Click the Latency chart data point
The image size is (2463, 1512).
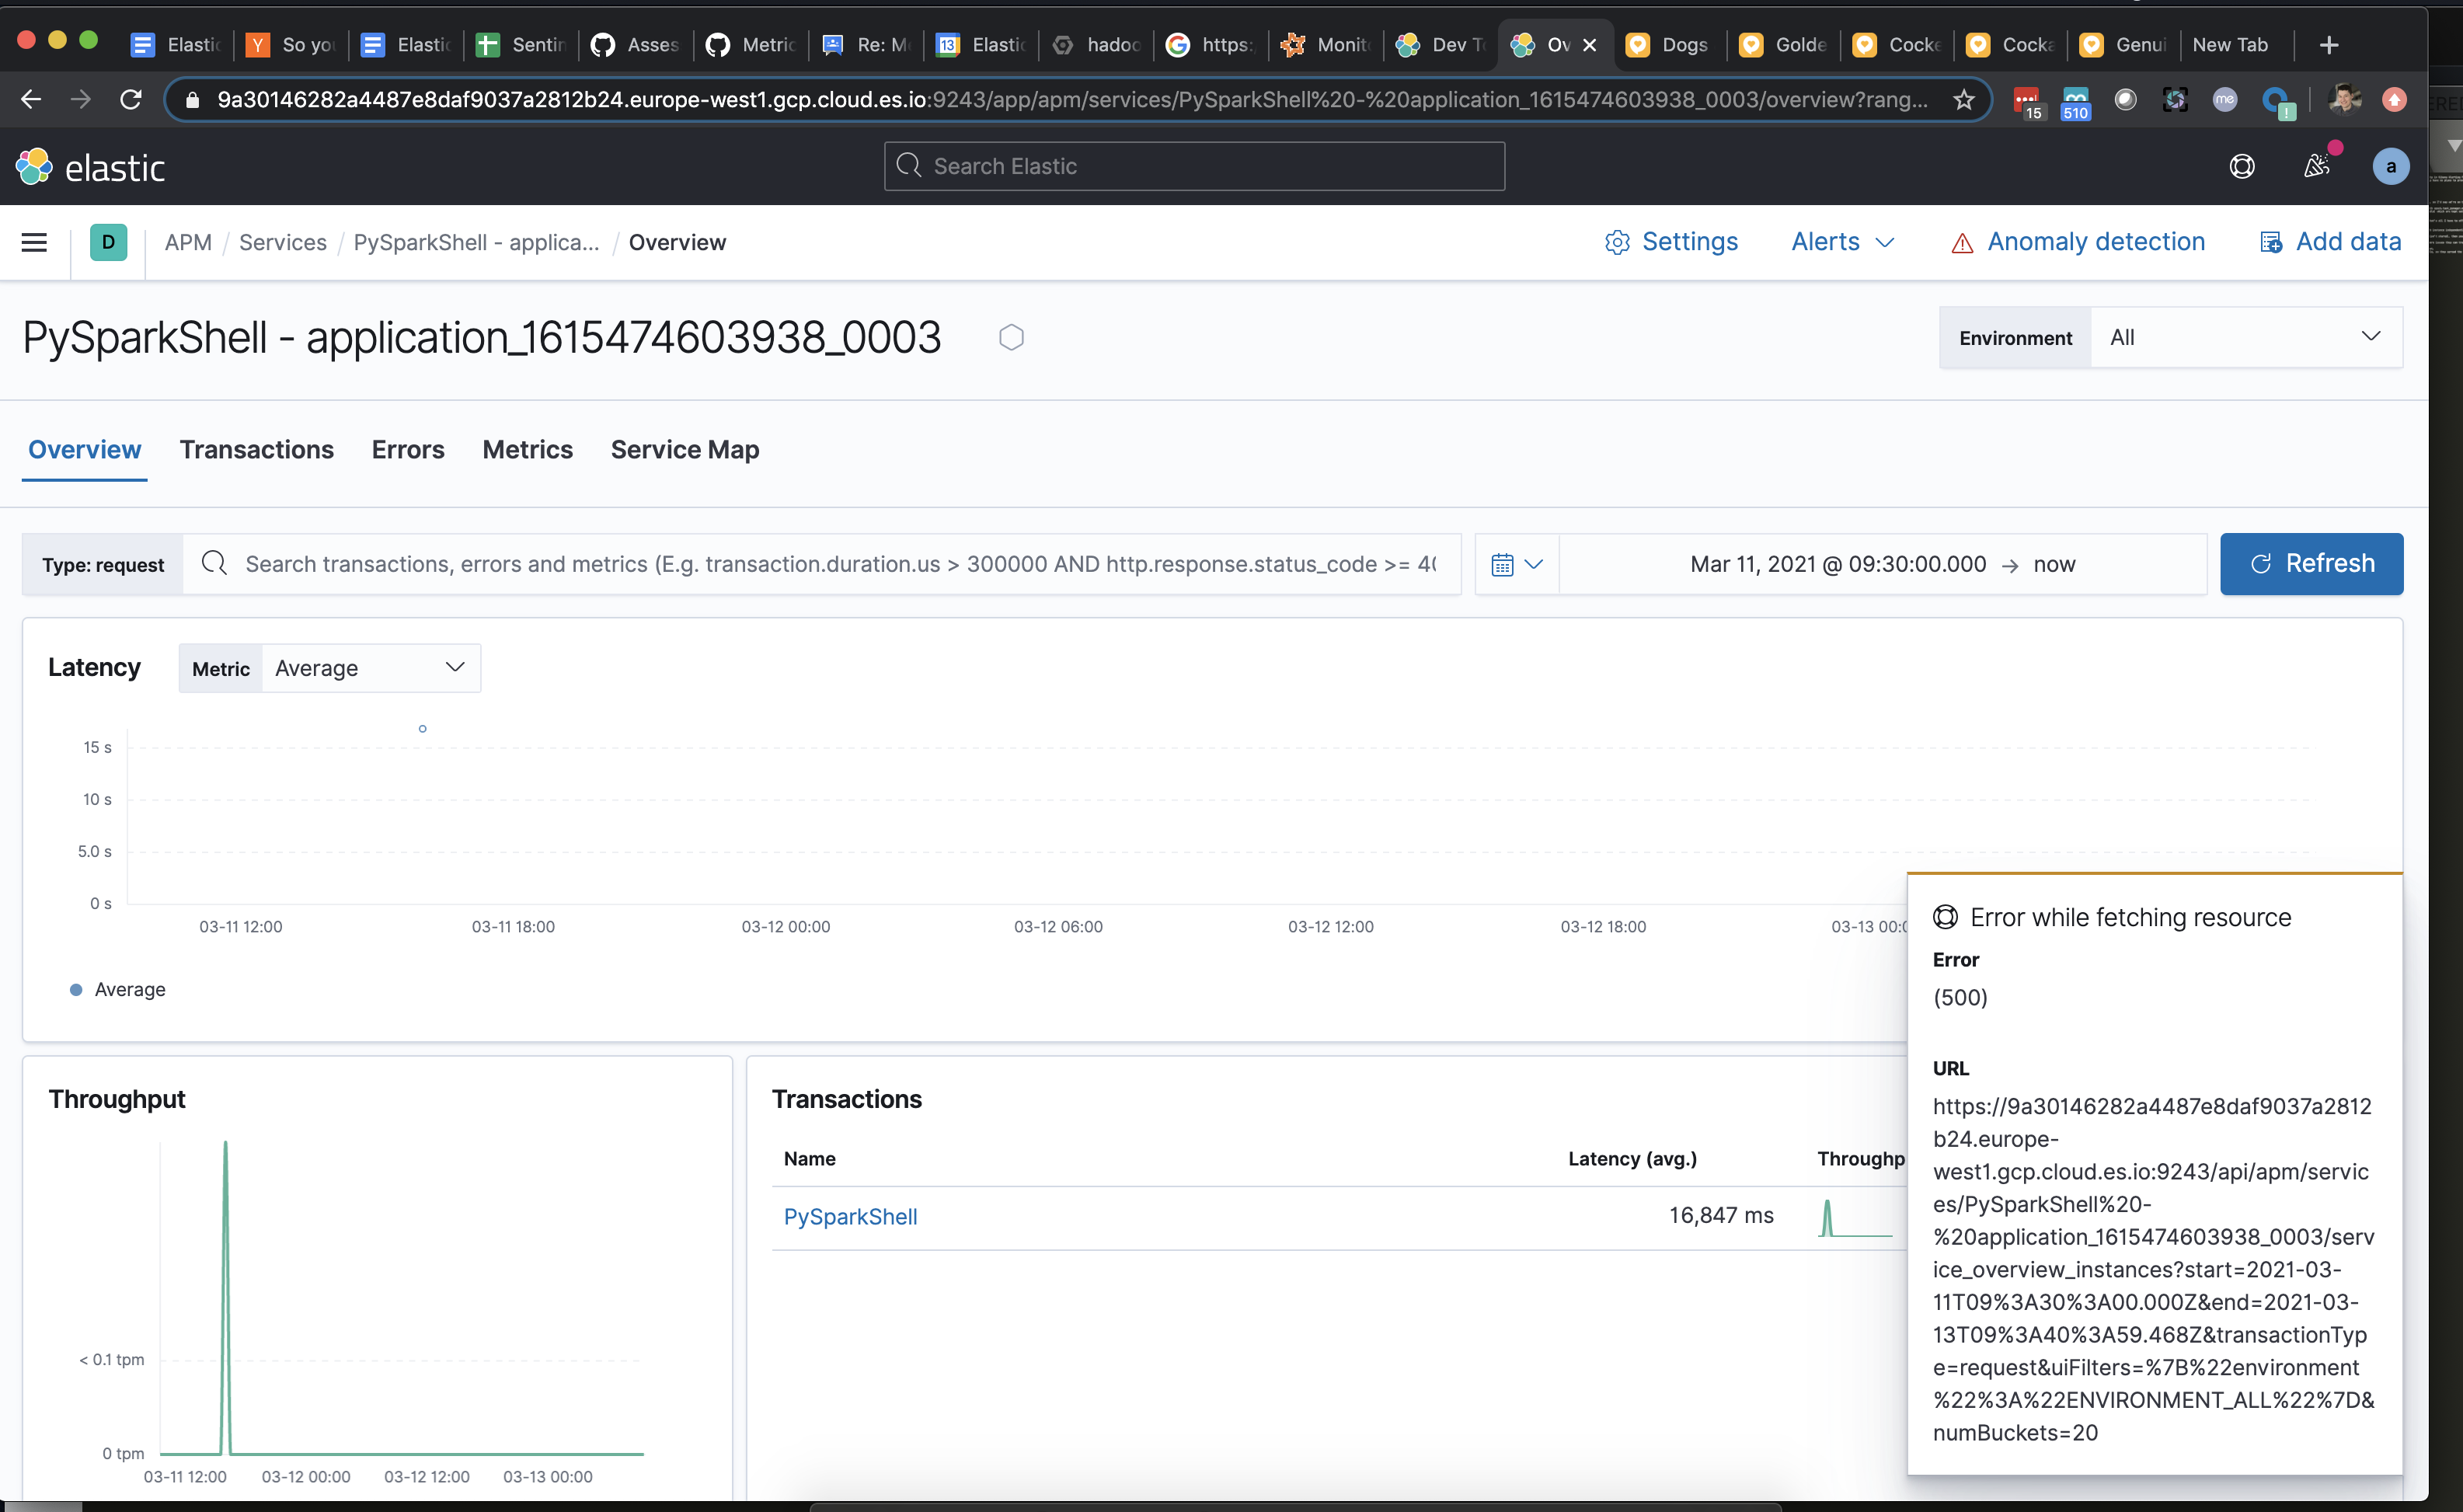click(x=422, y=729)
